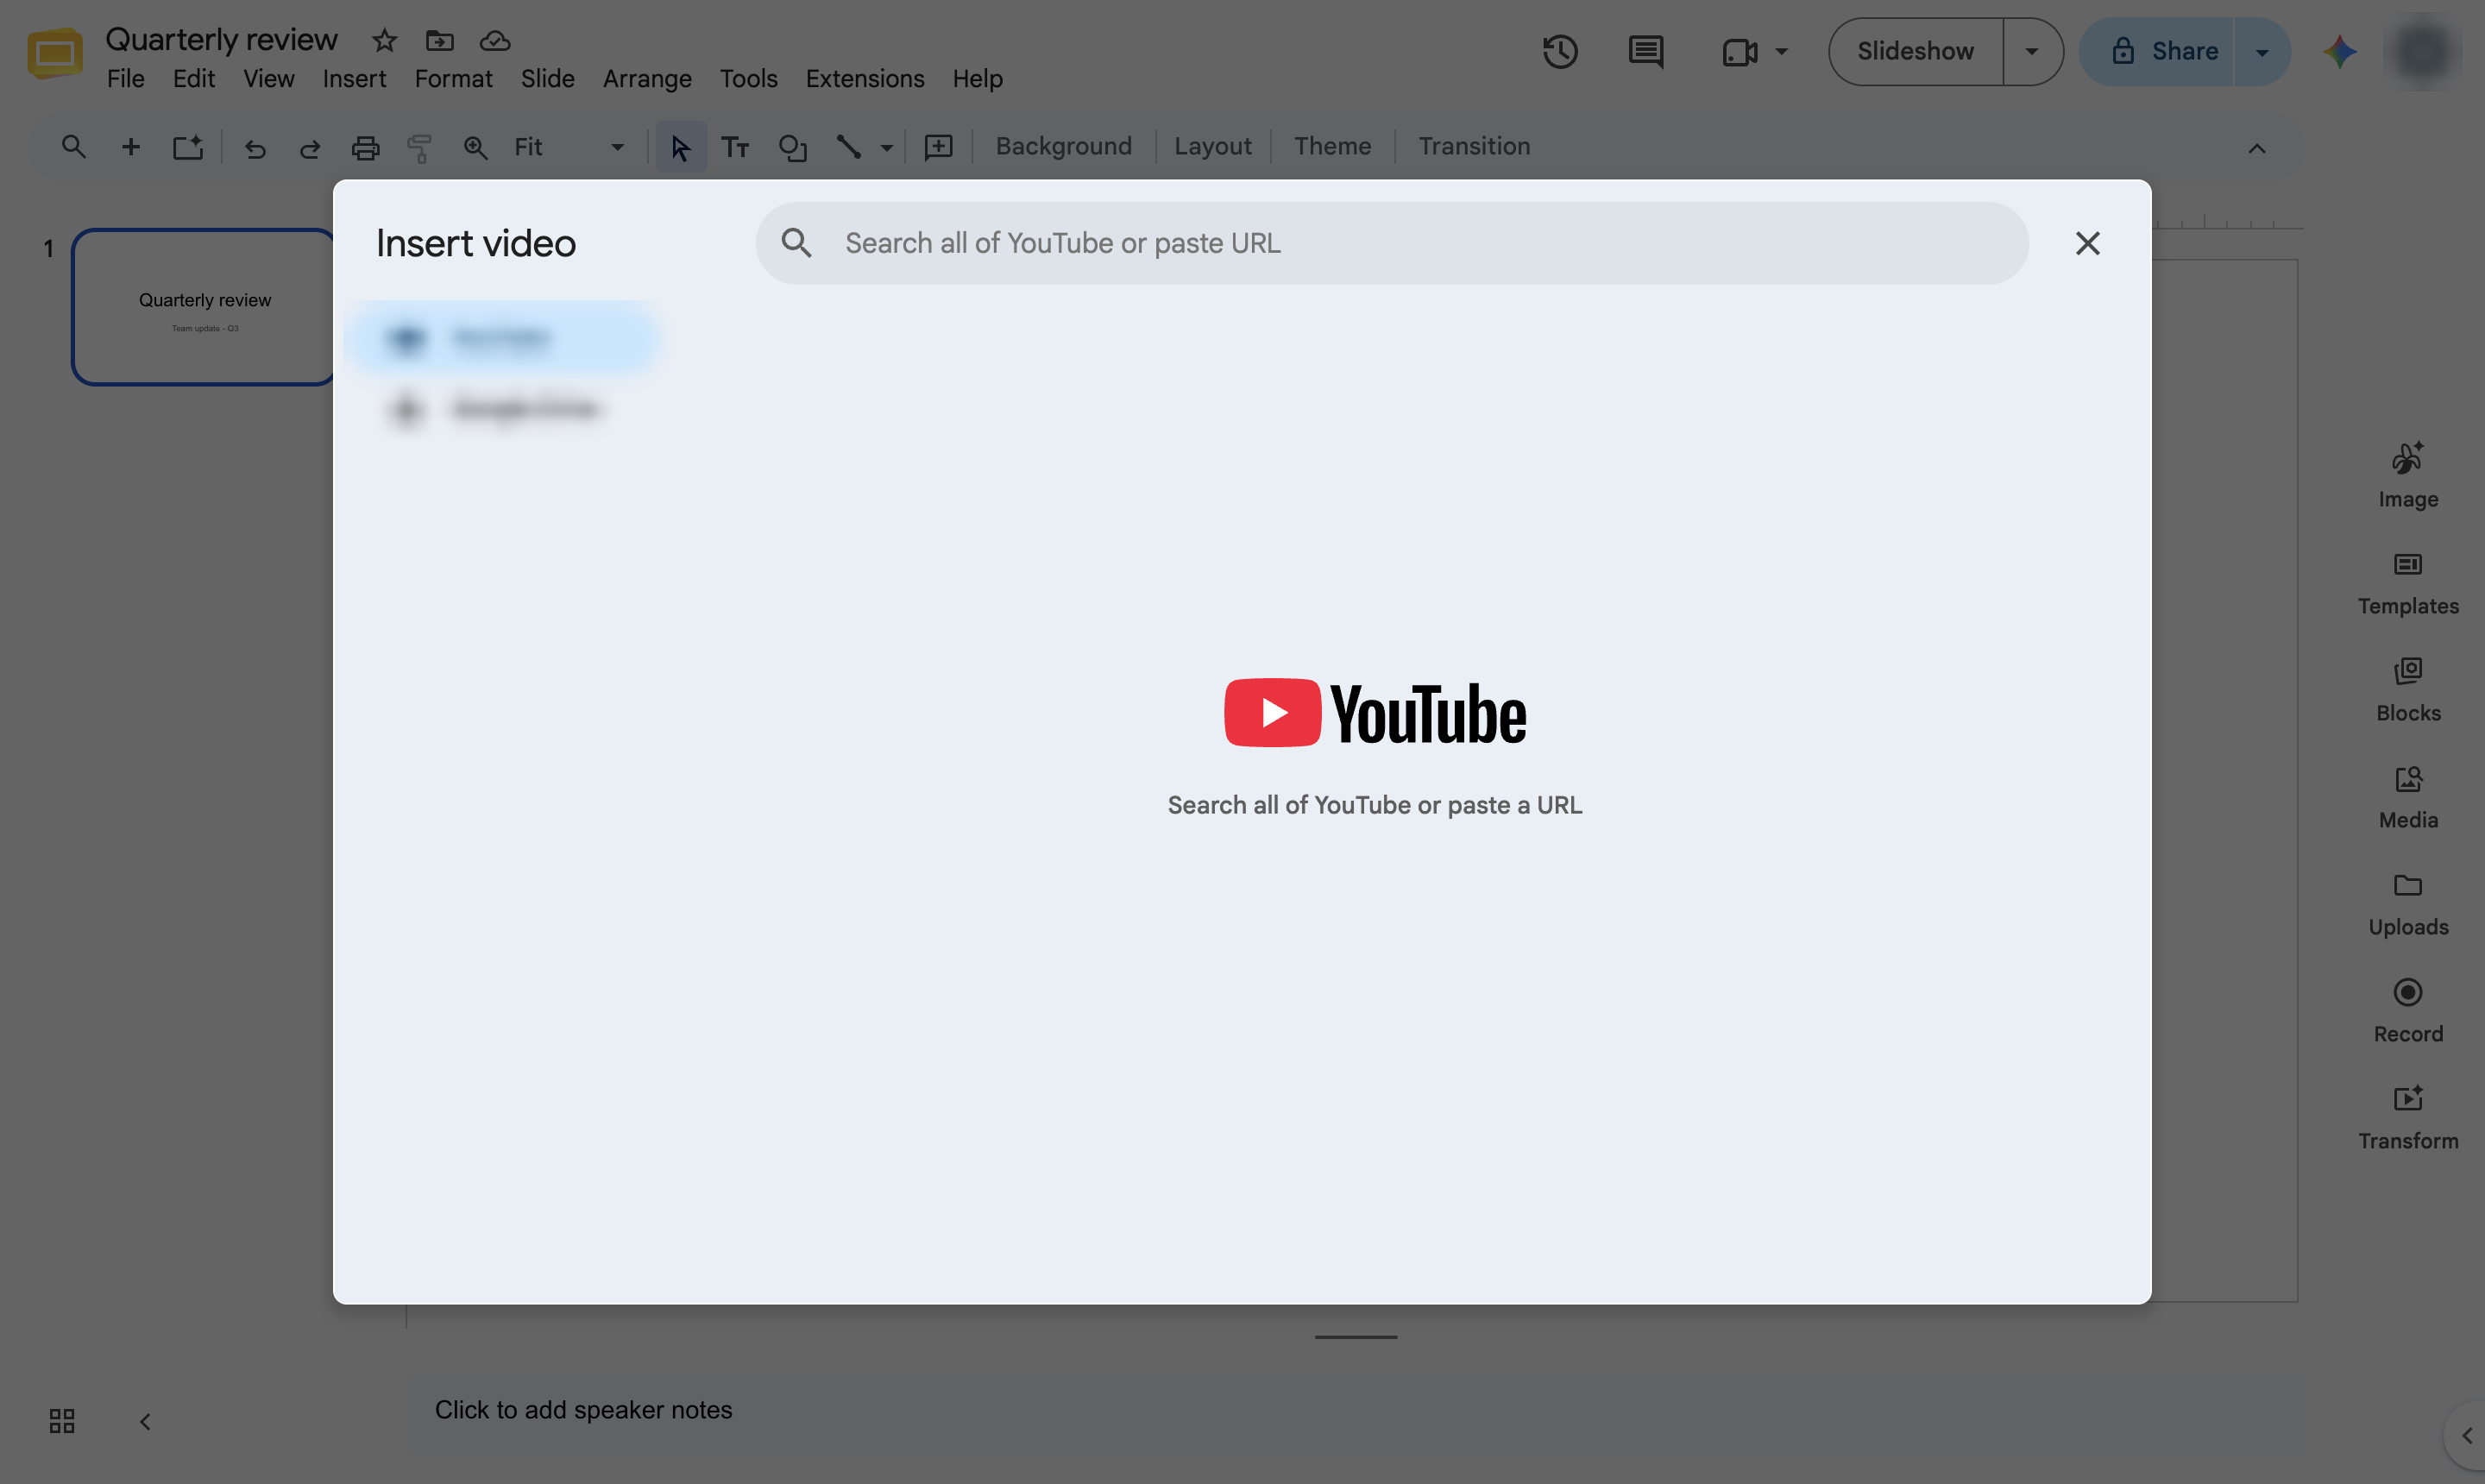This screenshot has width=2485, height=1484.
Task: Open Uploads in right sidebar
Action: coord(2408,904)
